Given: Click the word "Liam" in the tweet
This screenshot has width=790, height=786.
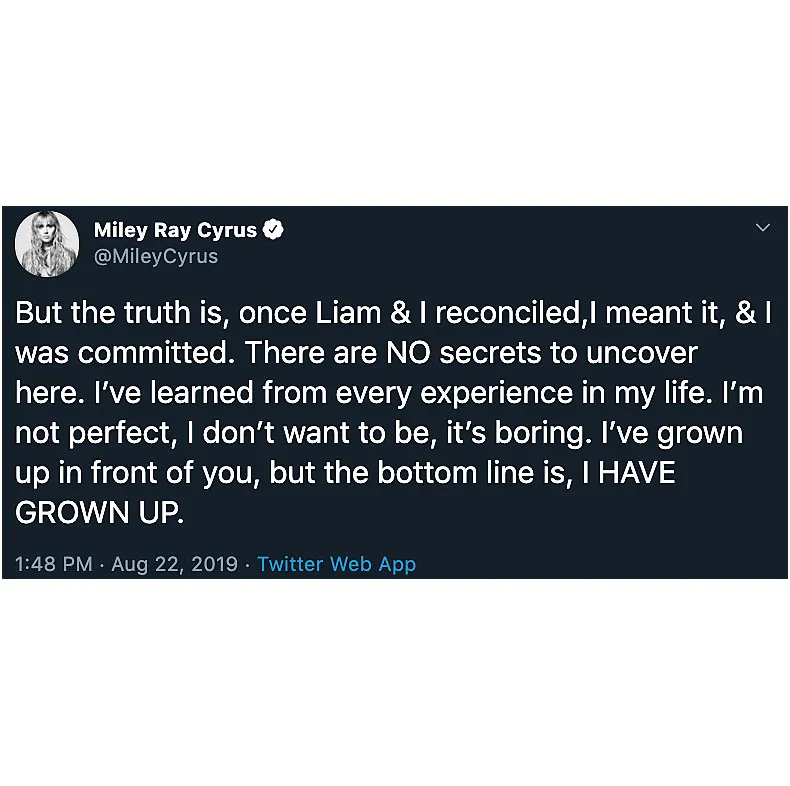Looking at the screenshot, I should (x=345, y=313).
